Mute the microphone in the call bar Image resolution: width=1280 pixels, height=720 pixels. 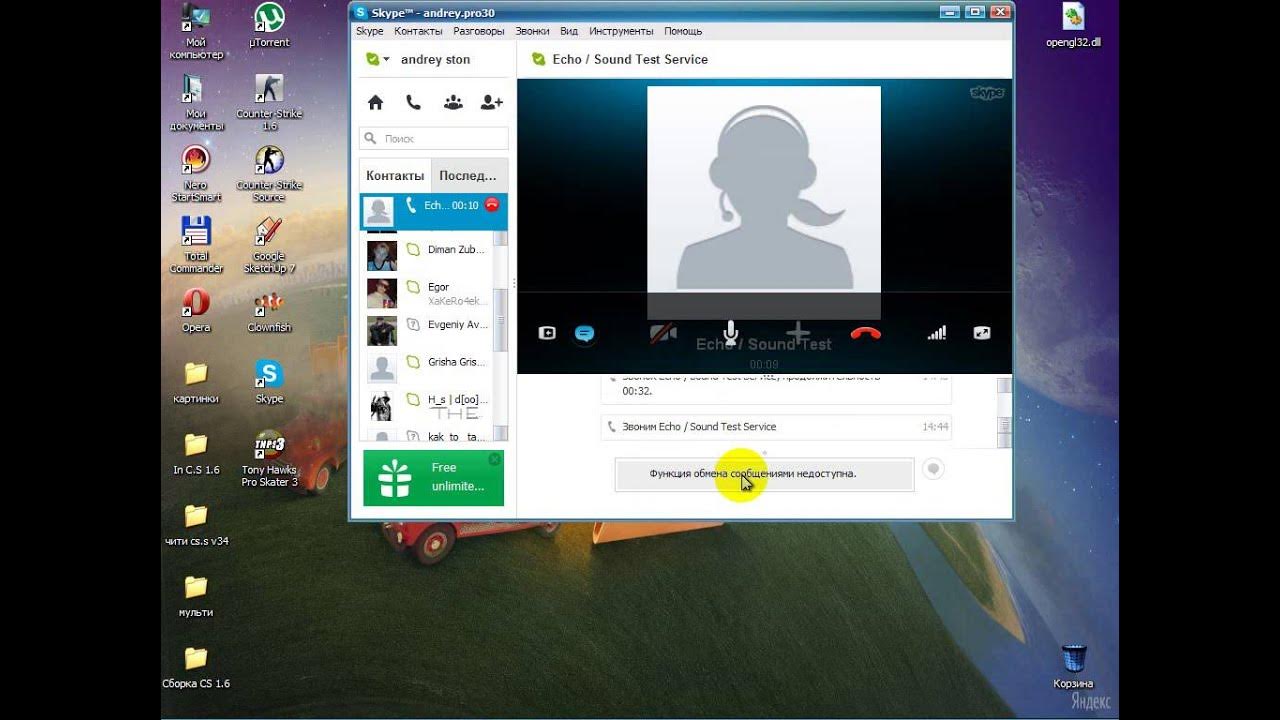tap(731, 333)
